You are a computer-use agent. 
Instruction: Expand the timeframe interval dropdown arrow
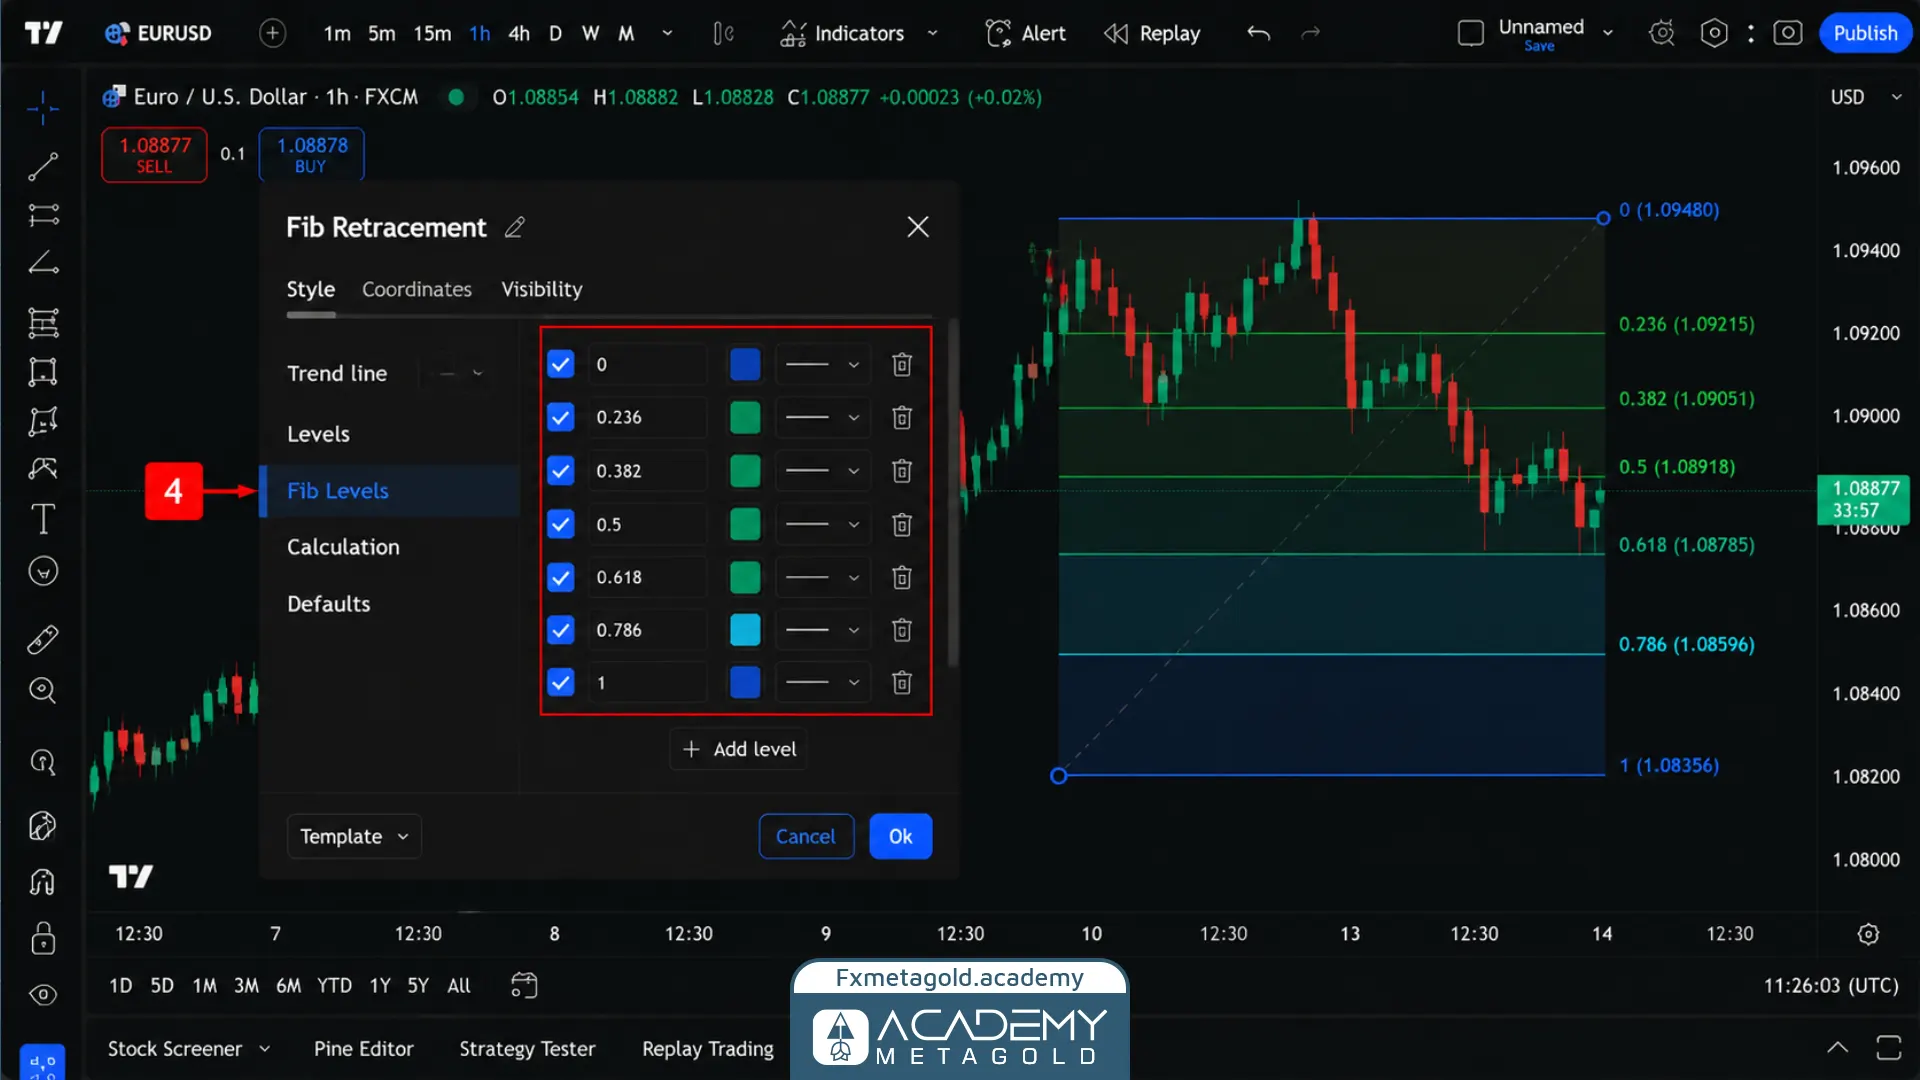(x=667, y=33)
